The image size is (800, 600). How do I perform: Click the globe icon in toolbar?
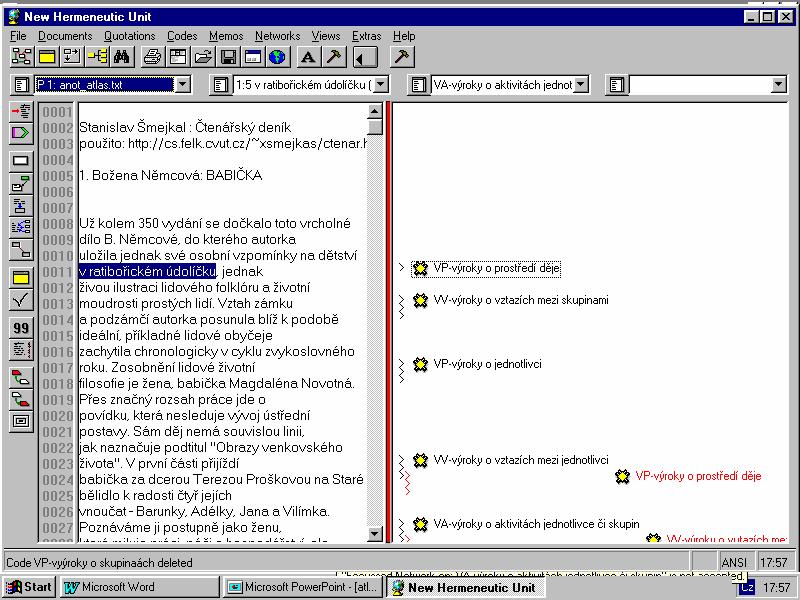[x=278, y=57]
